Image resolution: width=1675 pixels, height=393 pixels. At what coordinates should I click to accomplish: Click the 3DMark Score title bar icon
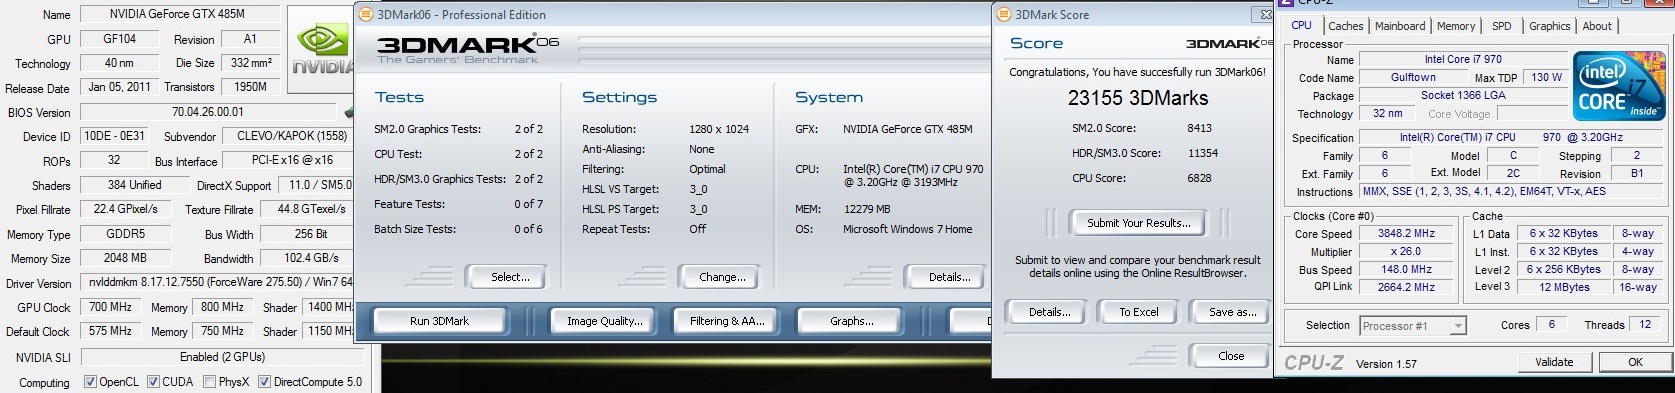coord(1004,15)
